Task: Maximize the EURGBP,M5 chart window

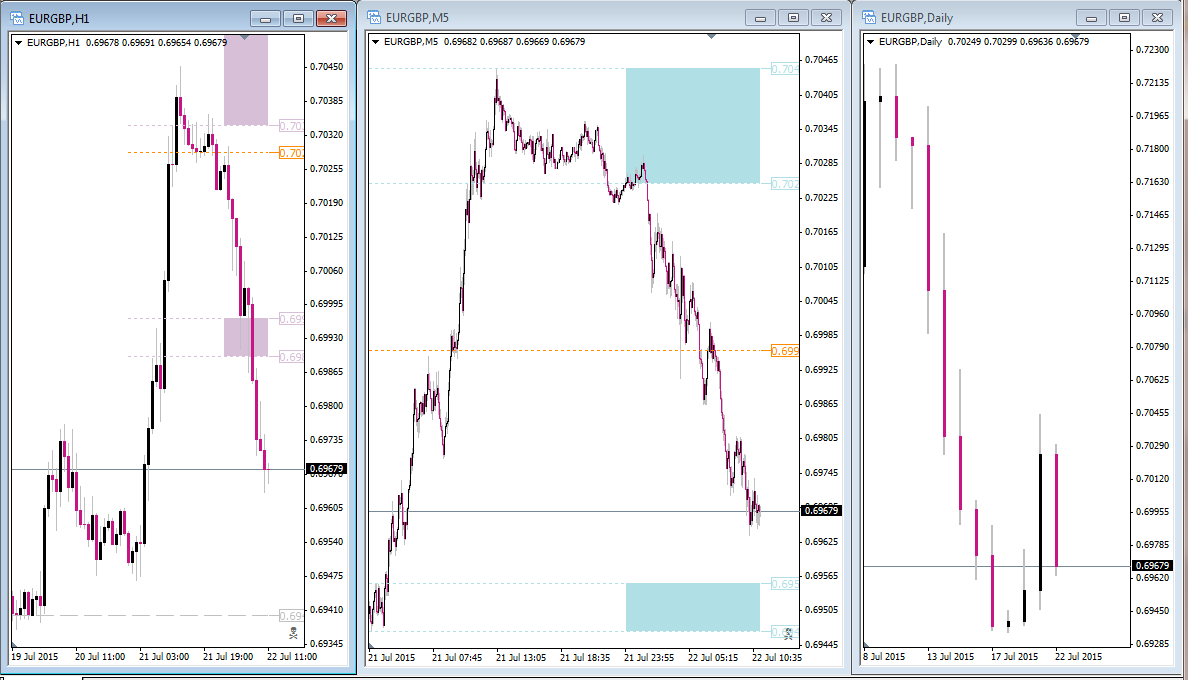Action: (793, 17)
